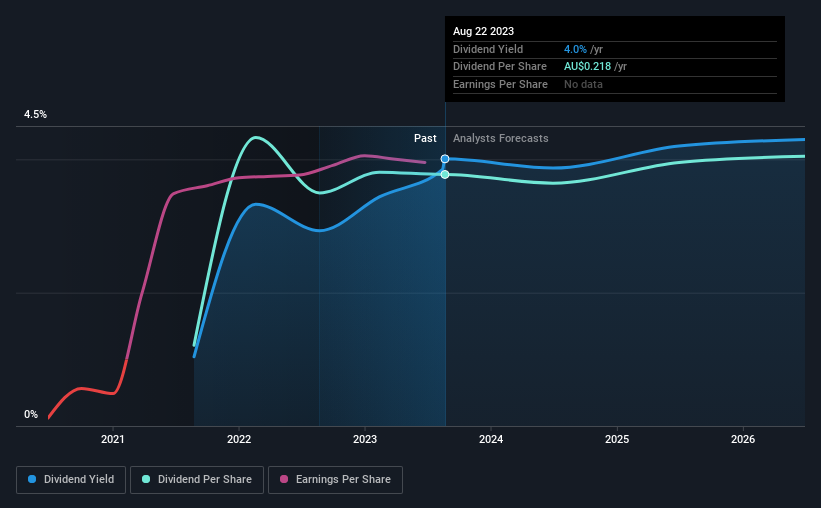Toggle the Dividend Yield legend button
Screen dimensions: 821x508
tap(71, 480)
